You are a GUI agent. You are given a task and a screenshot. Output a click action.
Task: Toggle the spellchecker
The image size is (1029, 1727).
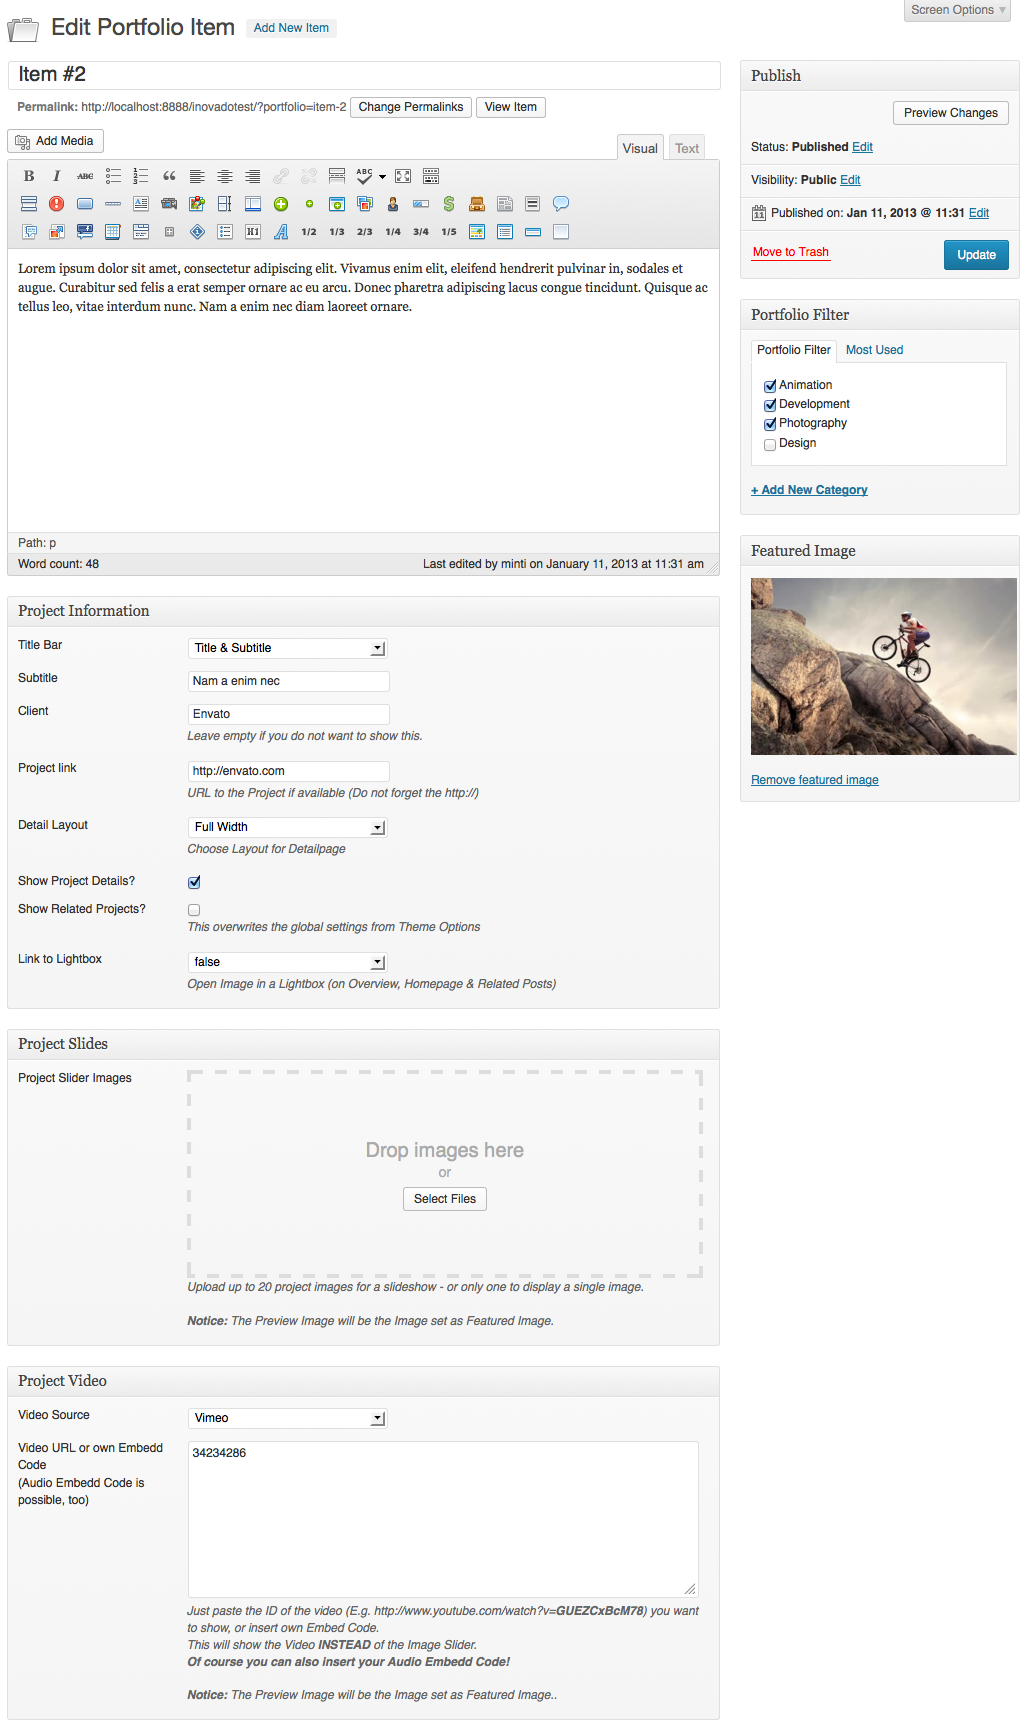[364, 176]
